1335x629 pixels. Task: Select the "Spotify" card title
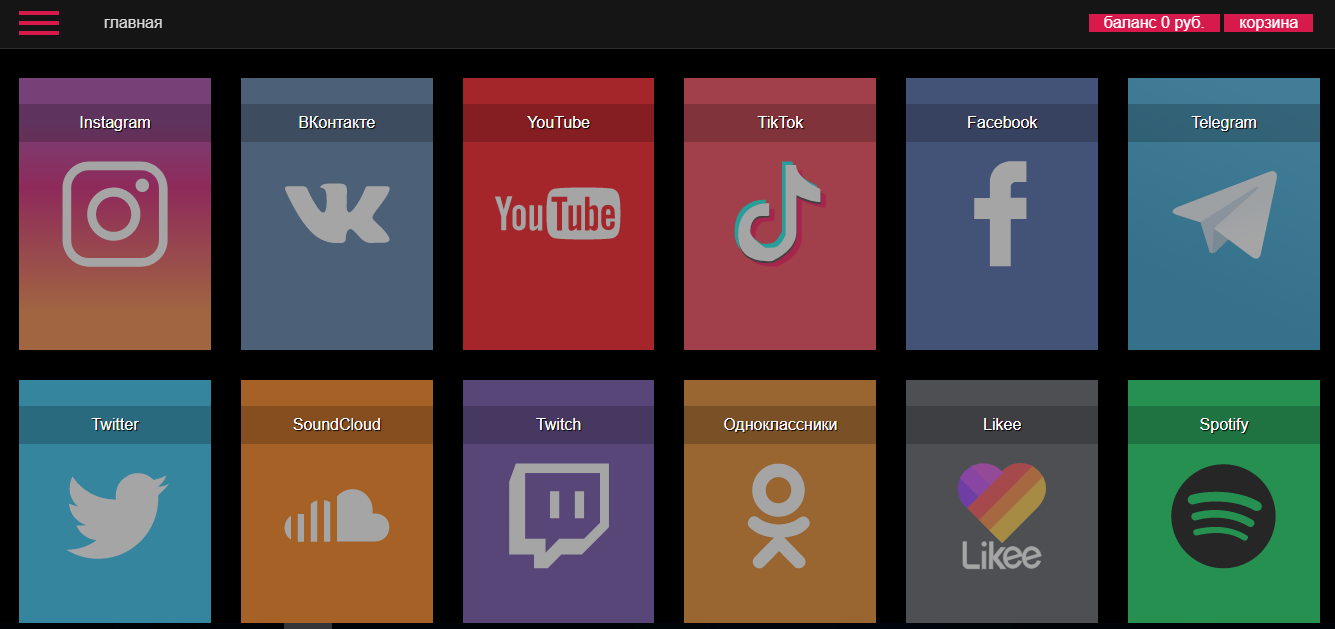tap(1224, 425)
